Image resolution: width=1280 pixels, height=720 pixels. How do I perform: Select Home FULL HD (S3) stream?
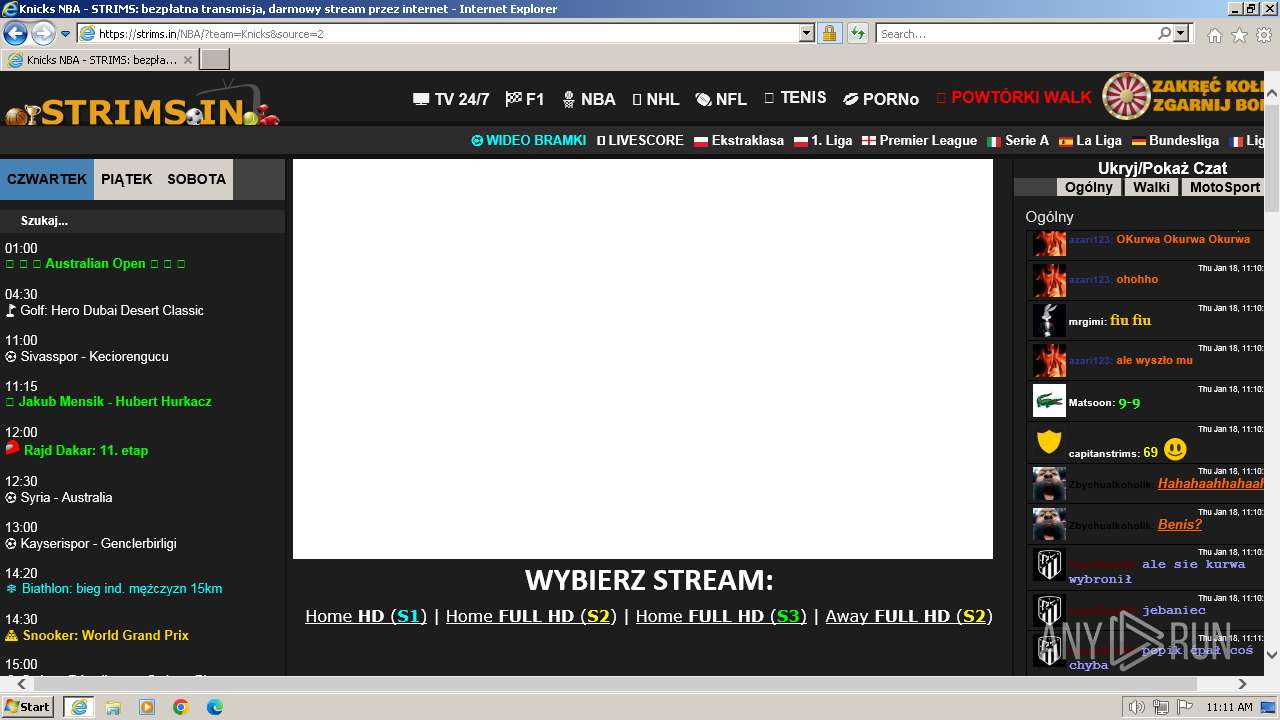click(x=721, y=616)
